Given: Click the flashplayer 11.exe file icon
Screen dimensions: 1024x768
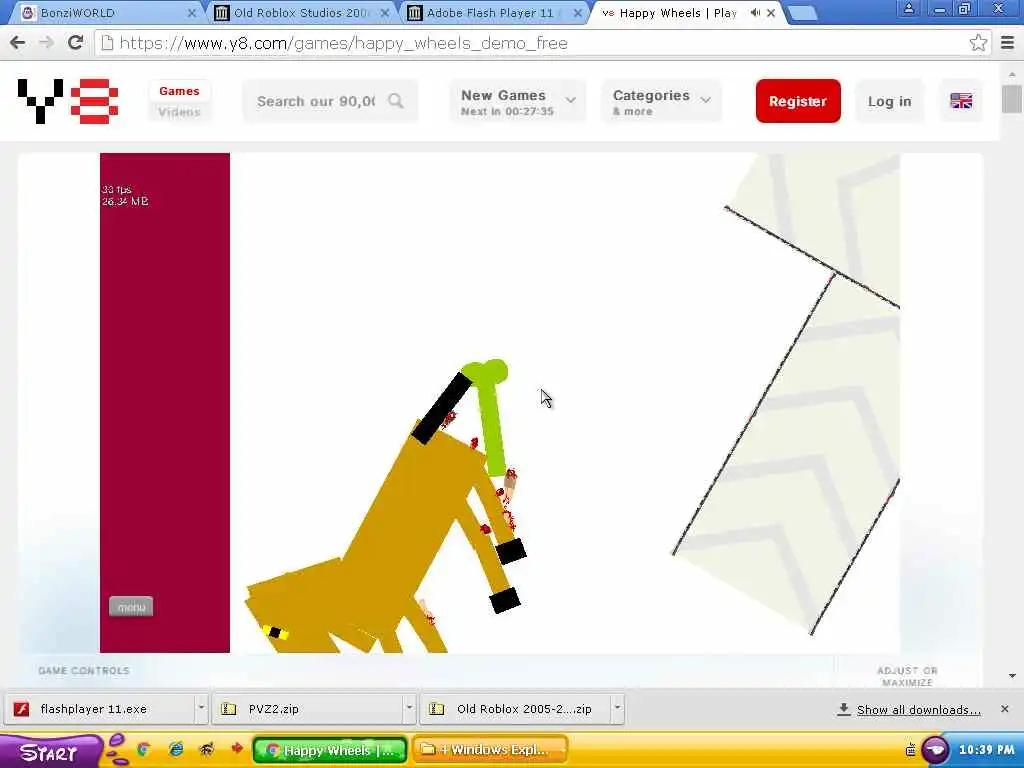Looking at the screenshot, I should coord(22,709).
